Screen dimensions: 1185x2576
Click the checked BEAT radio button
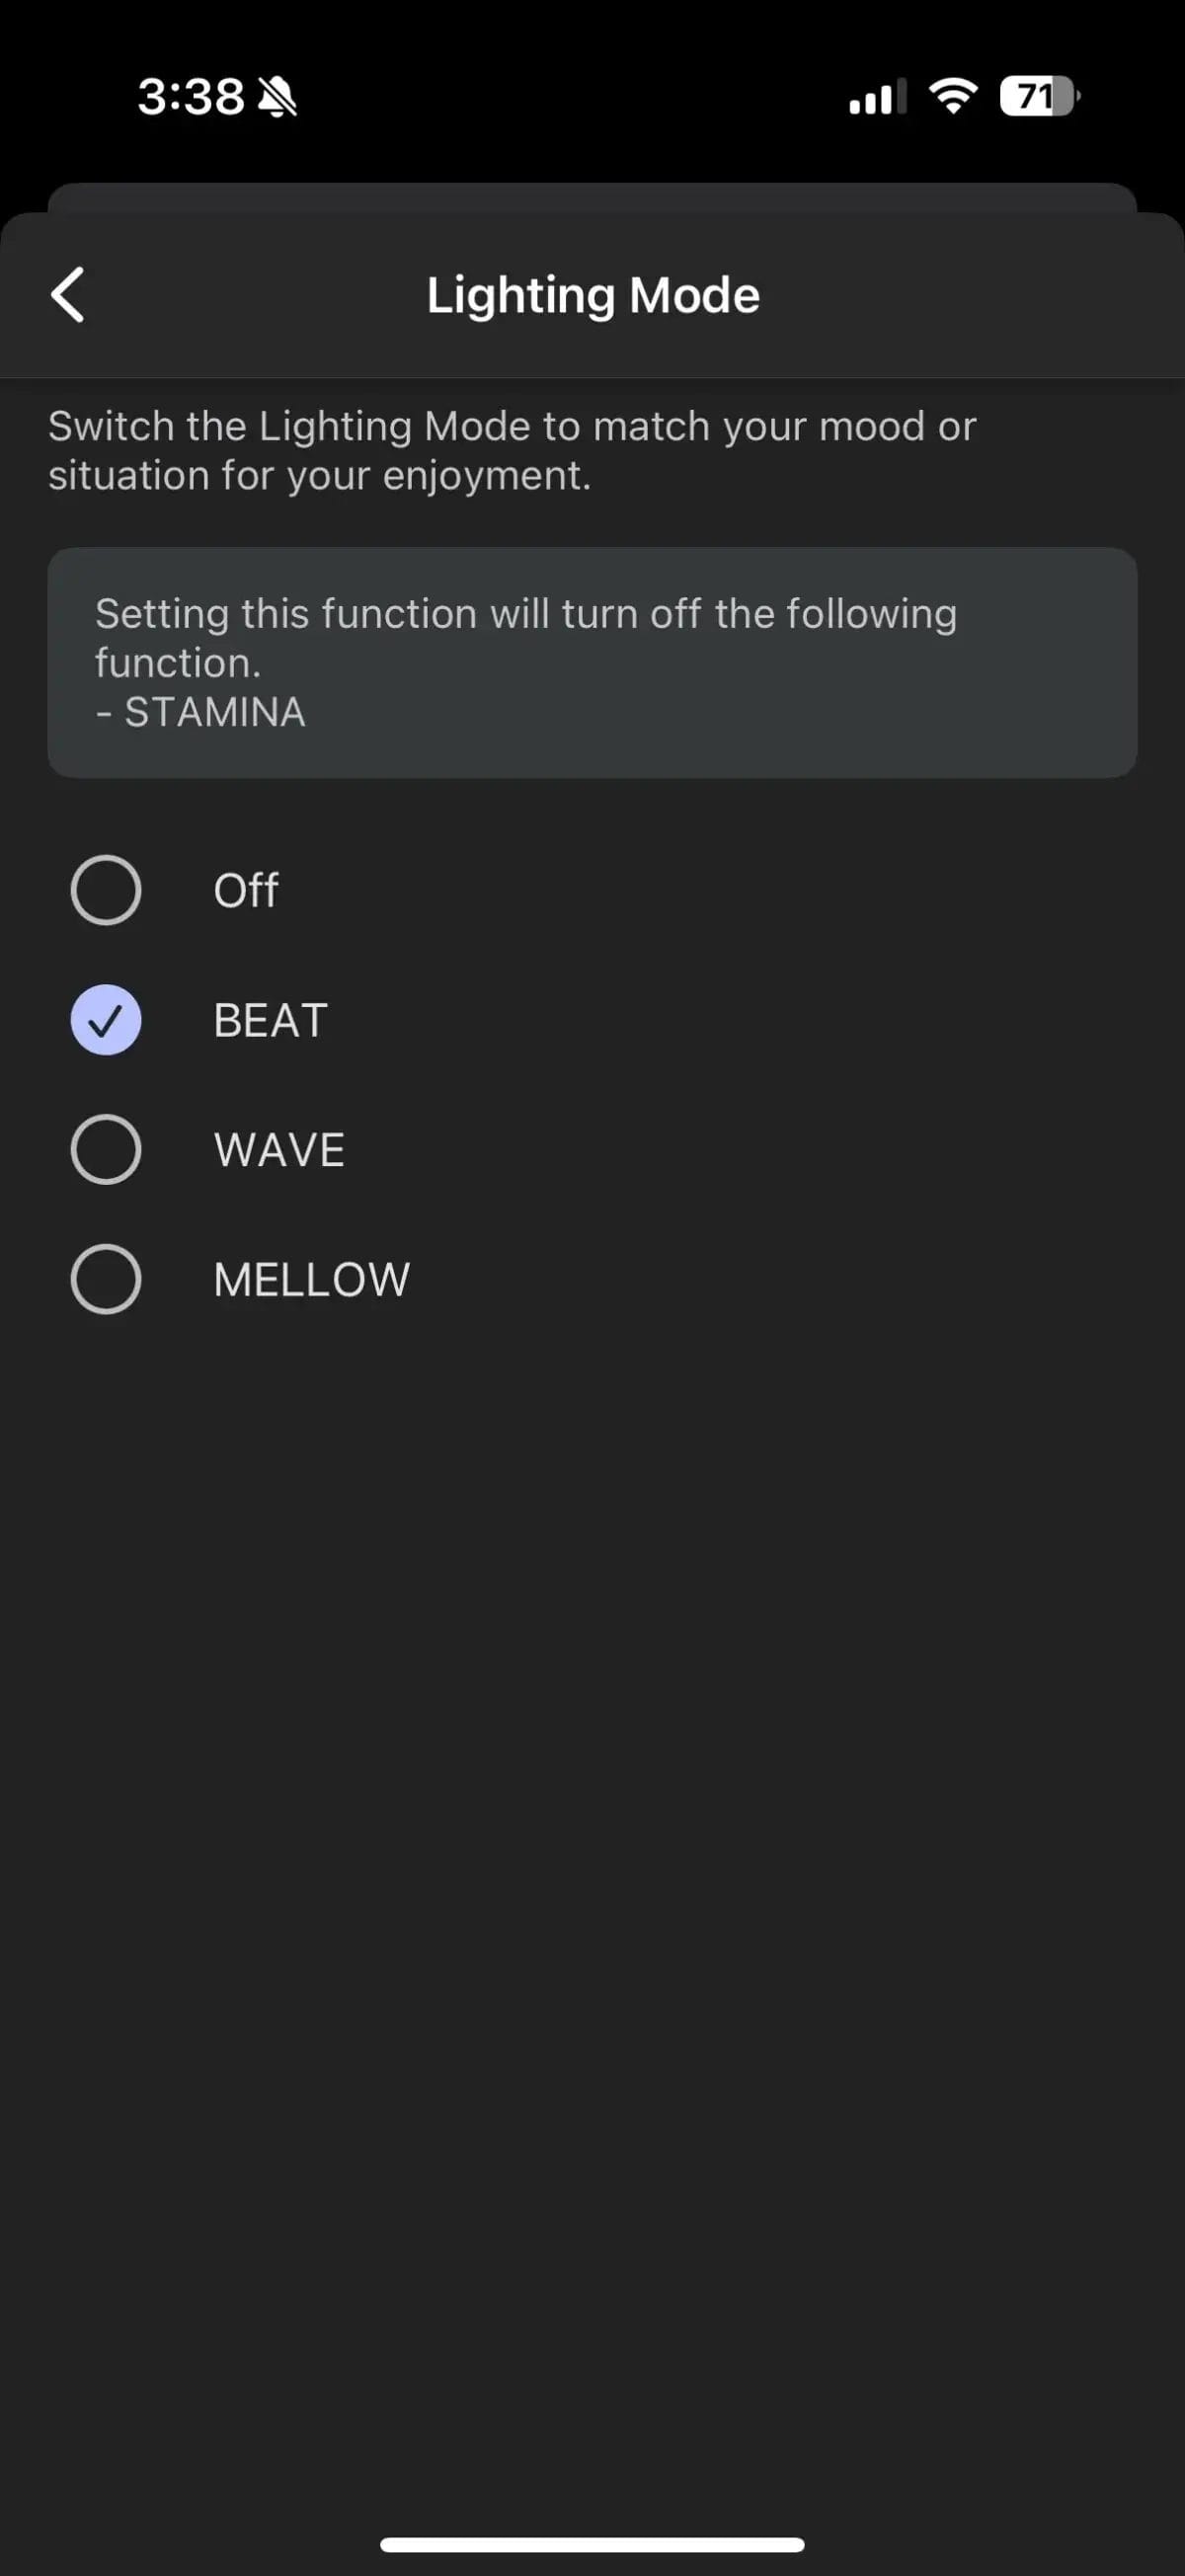coord(106,1020)
